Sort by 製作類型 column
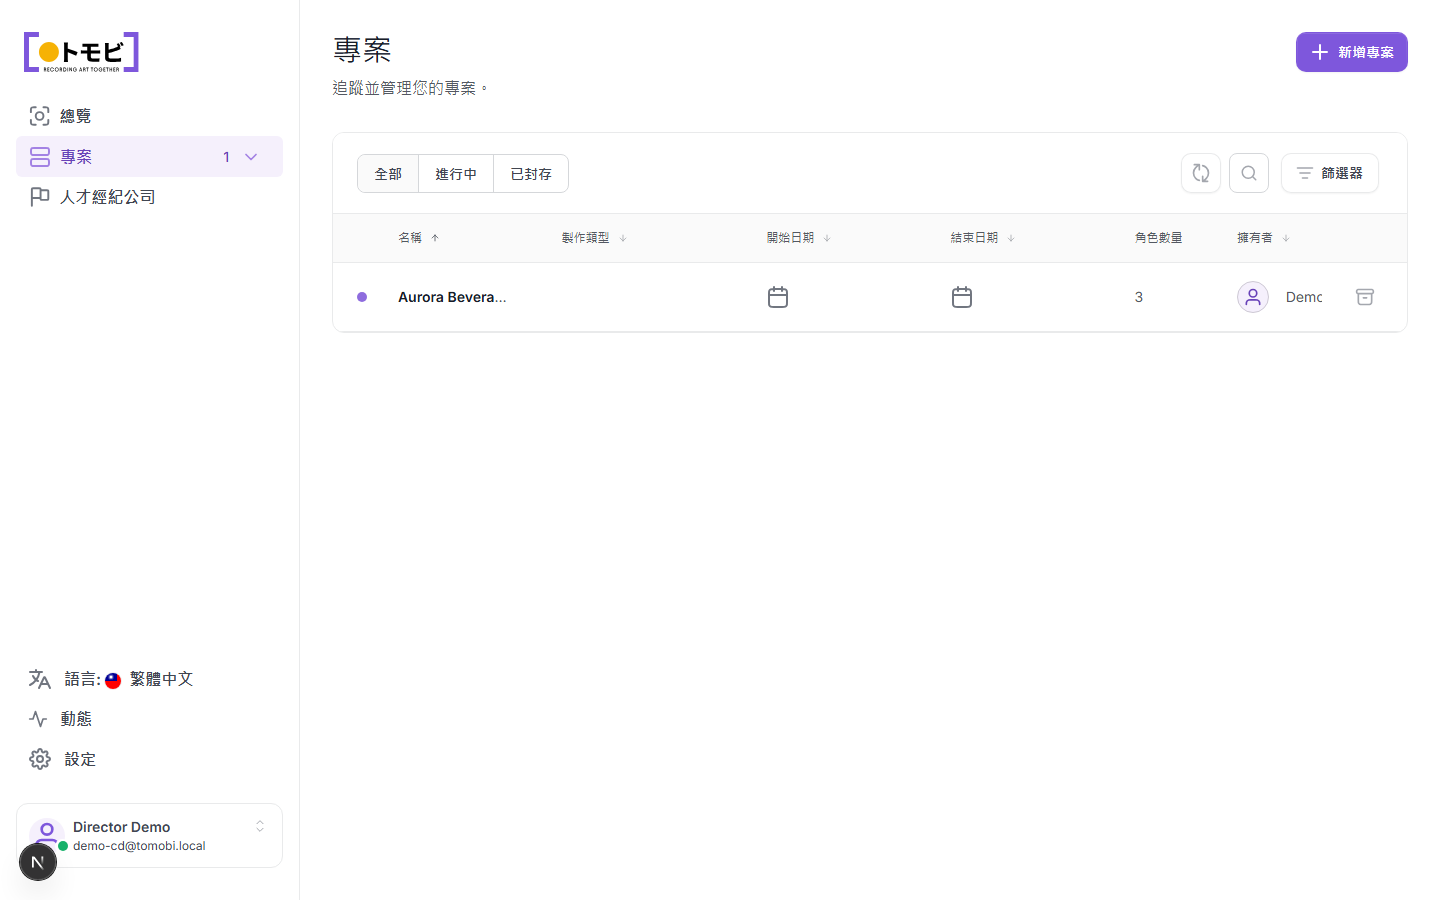The height and width of the screenshot is (900, 1440). [594, 238]
